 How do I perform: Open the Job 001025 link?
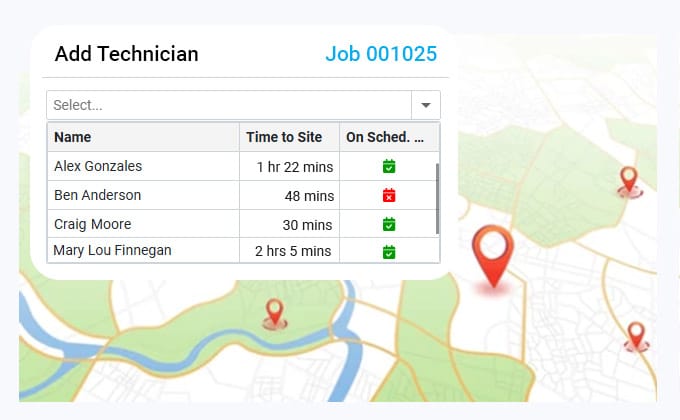pyautogui.click(x=381, y=54)
